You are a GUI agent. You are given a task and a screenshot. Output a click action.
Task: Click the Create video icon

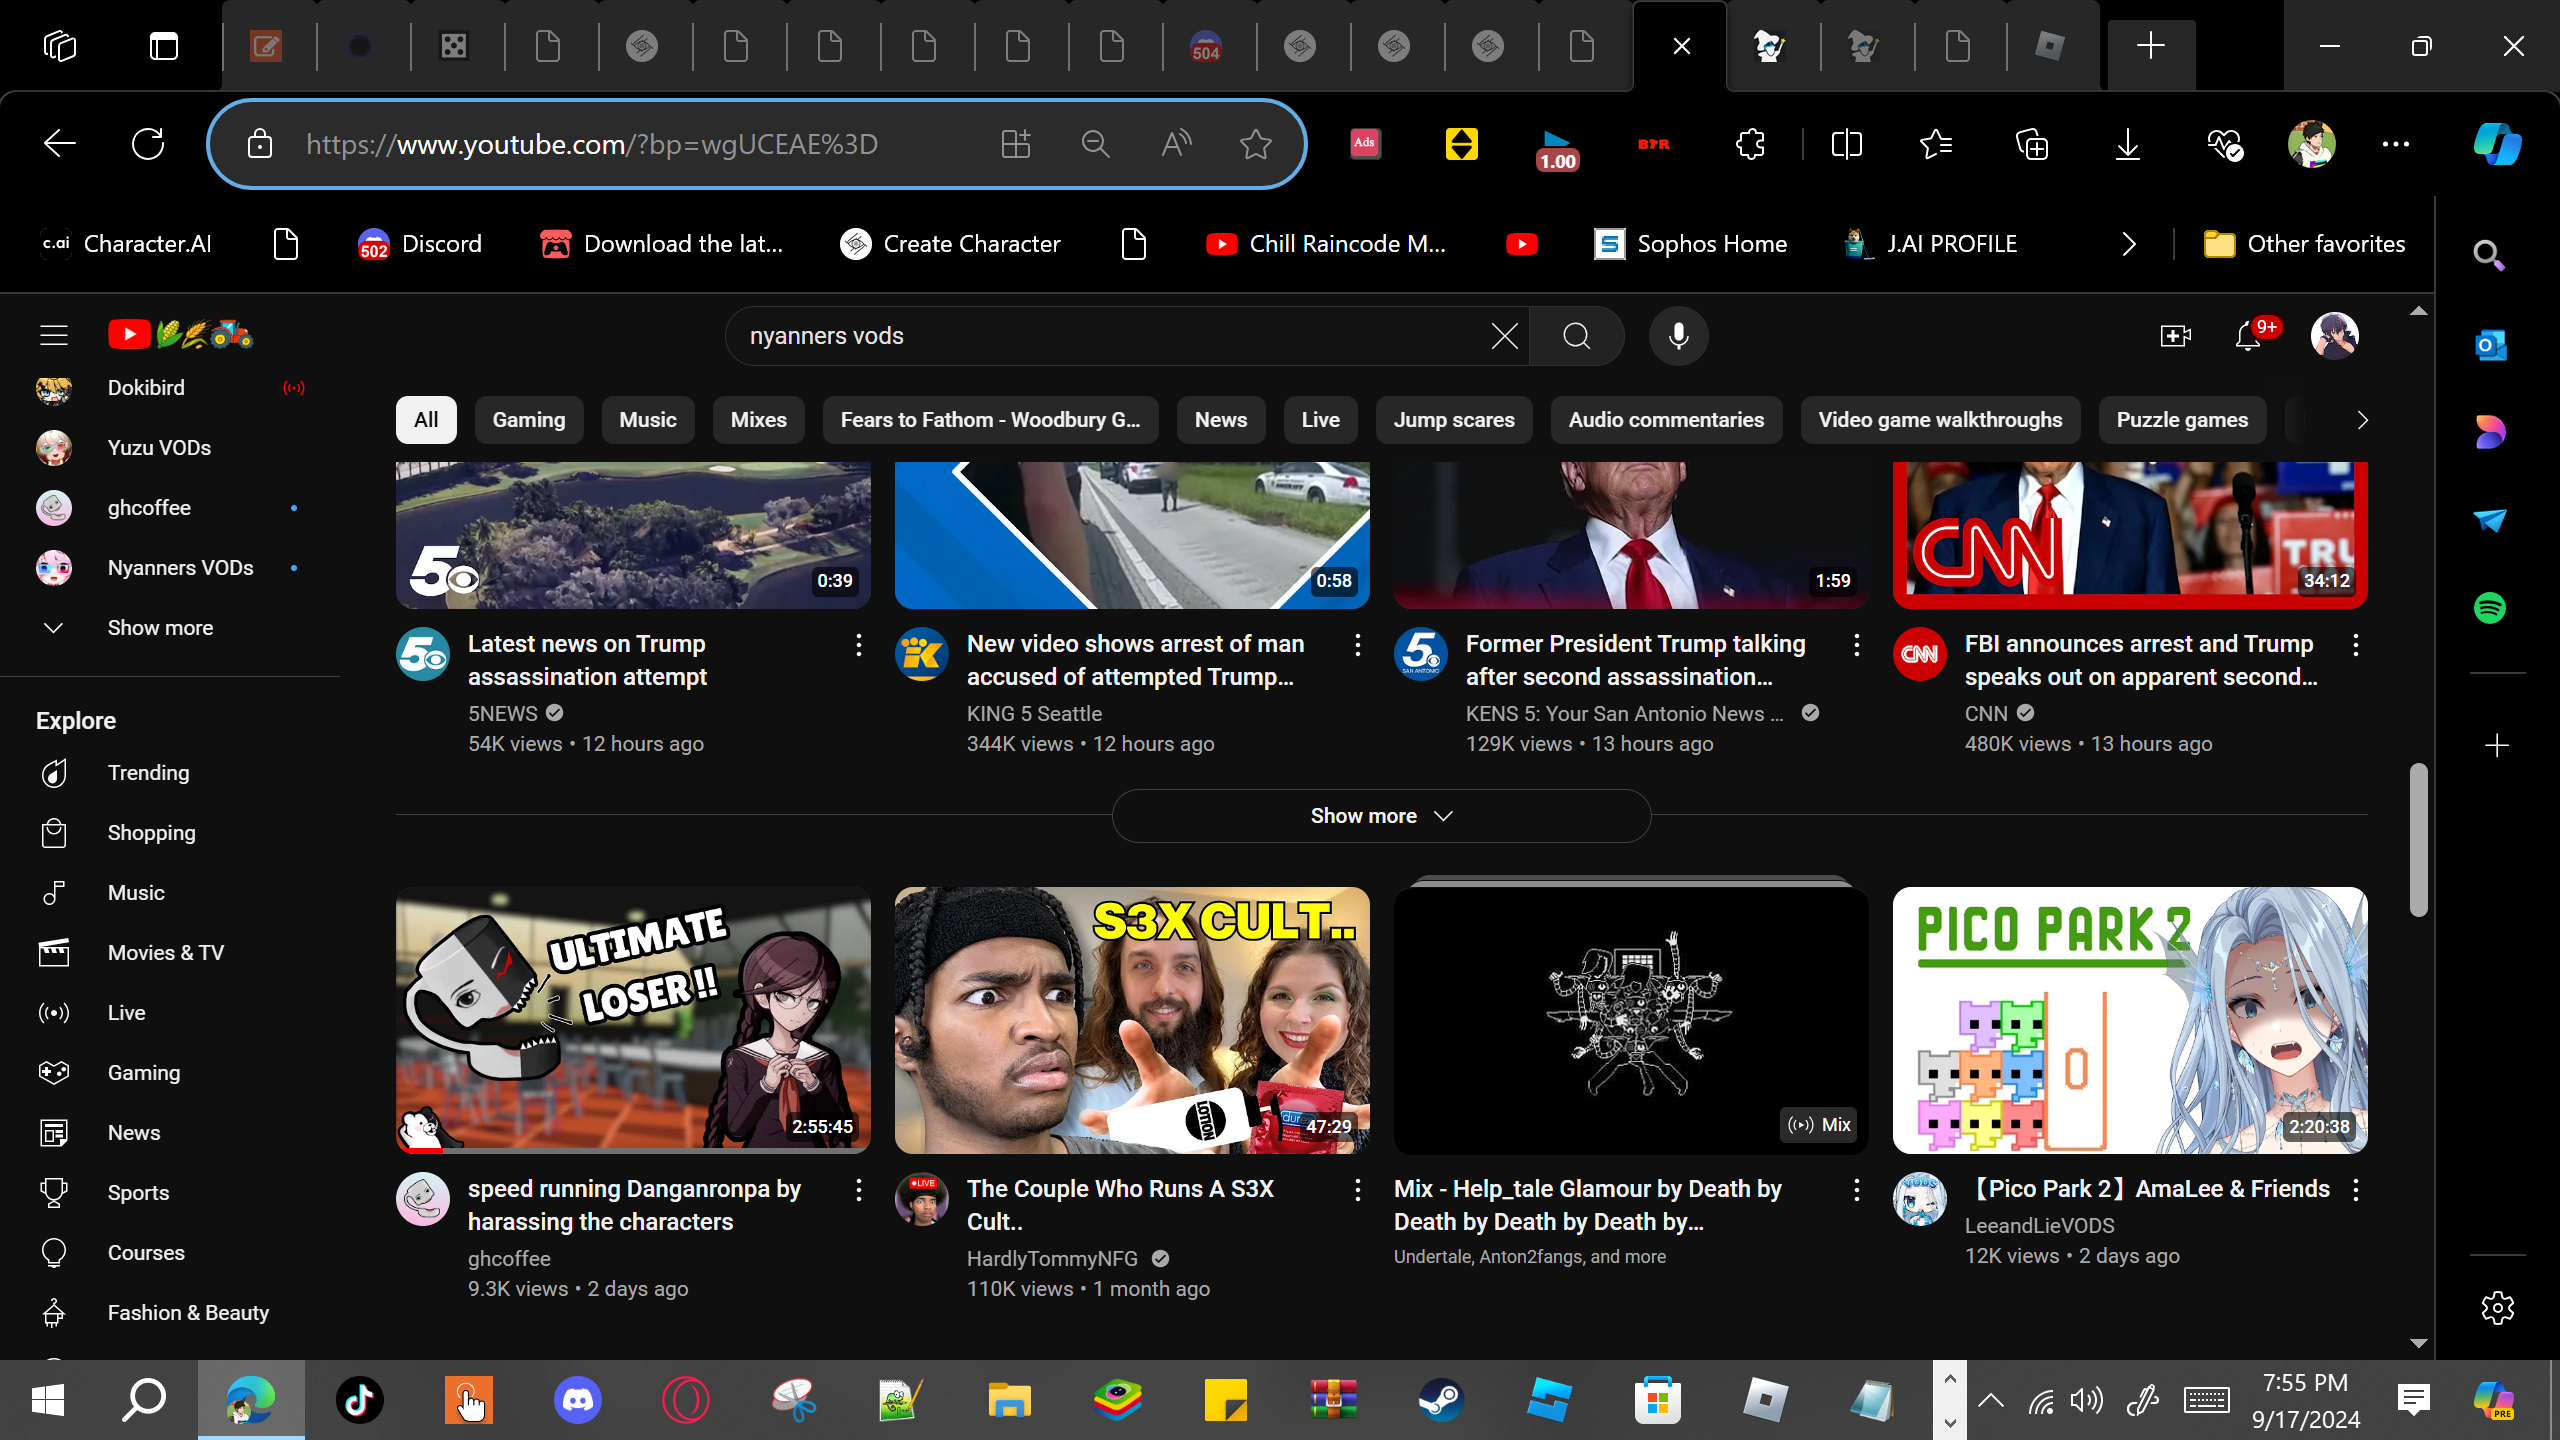pyautogui.click(x=2175, y=336)
